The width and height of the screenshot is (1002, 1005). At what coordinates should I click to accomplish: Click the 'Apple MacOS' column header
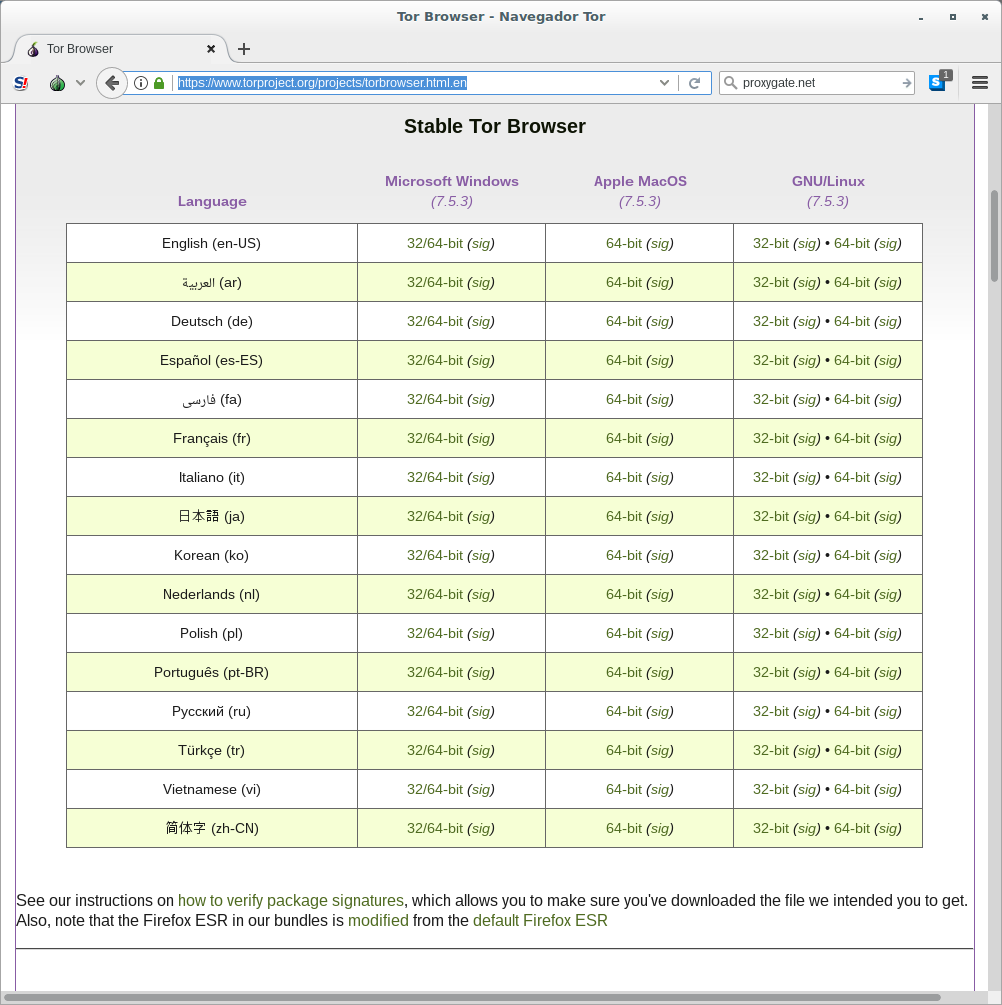(640, 181)
